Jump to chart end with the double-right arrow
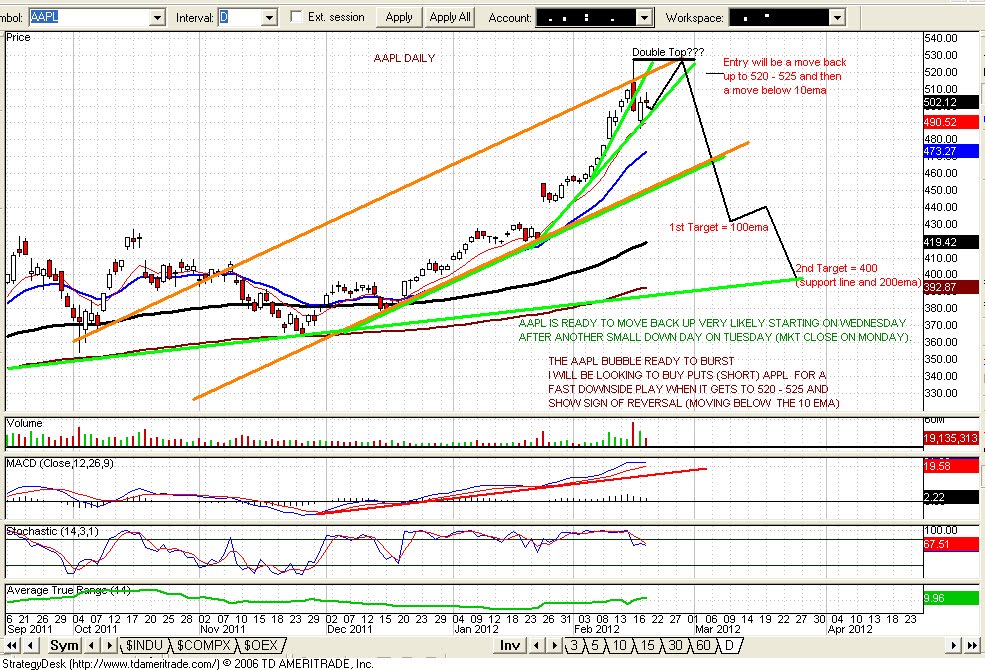Screen dimensions: 985x670 coord(972,646)
